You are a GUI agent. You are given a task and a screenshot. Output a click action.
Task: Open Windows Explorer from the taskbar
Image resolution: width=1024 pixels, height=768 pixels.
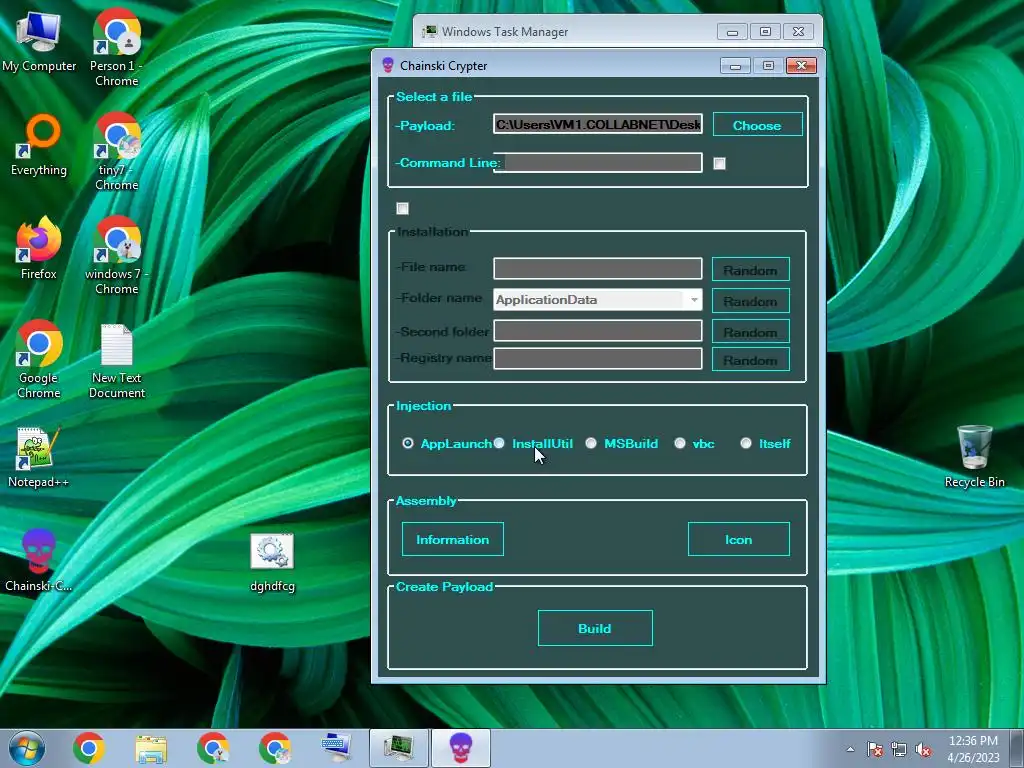[x=151, y=748]
